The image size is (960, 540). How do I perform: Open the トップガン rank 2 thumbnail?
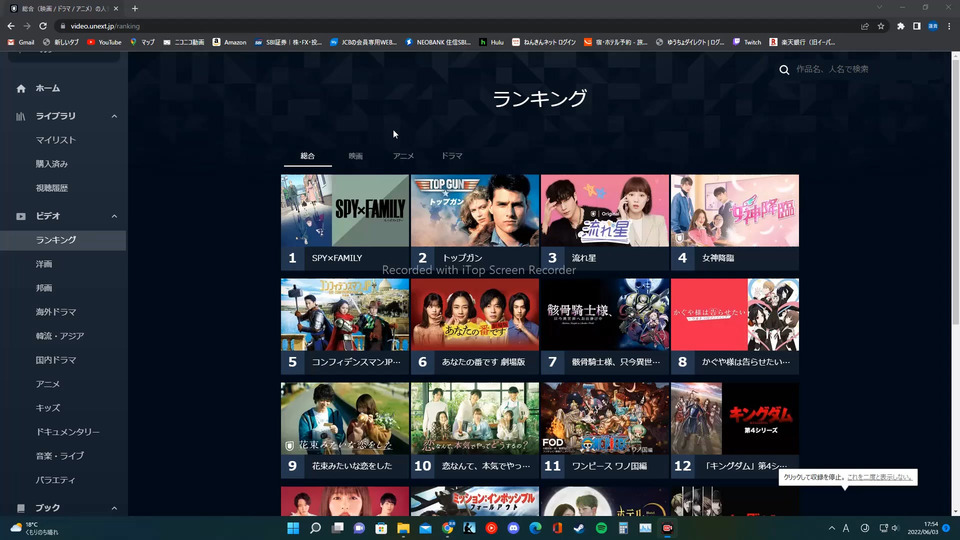[x=475, y=211]
